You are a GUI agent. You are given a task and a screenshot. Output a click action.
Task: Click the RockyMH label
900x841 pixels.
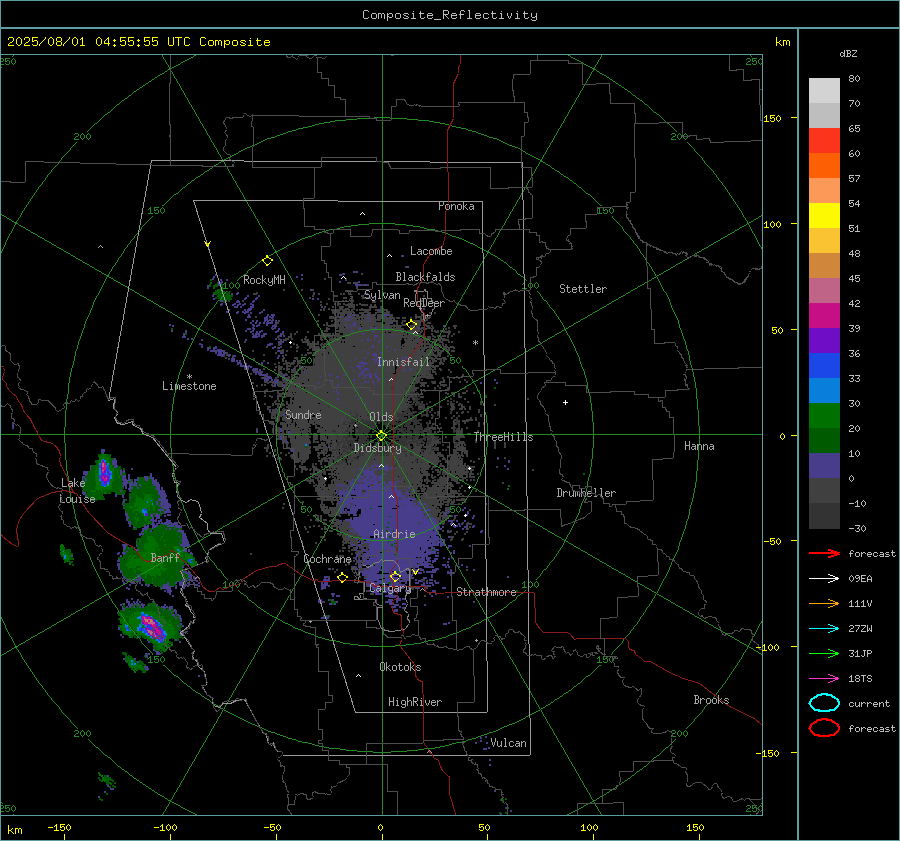click(x=264, y=280)
